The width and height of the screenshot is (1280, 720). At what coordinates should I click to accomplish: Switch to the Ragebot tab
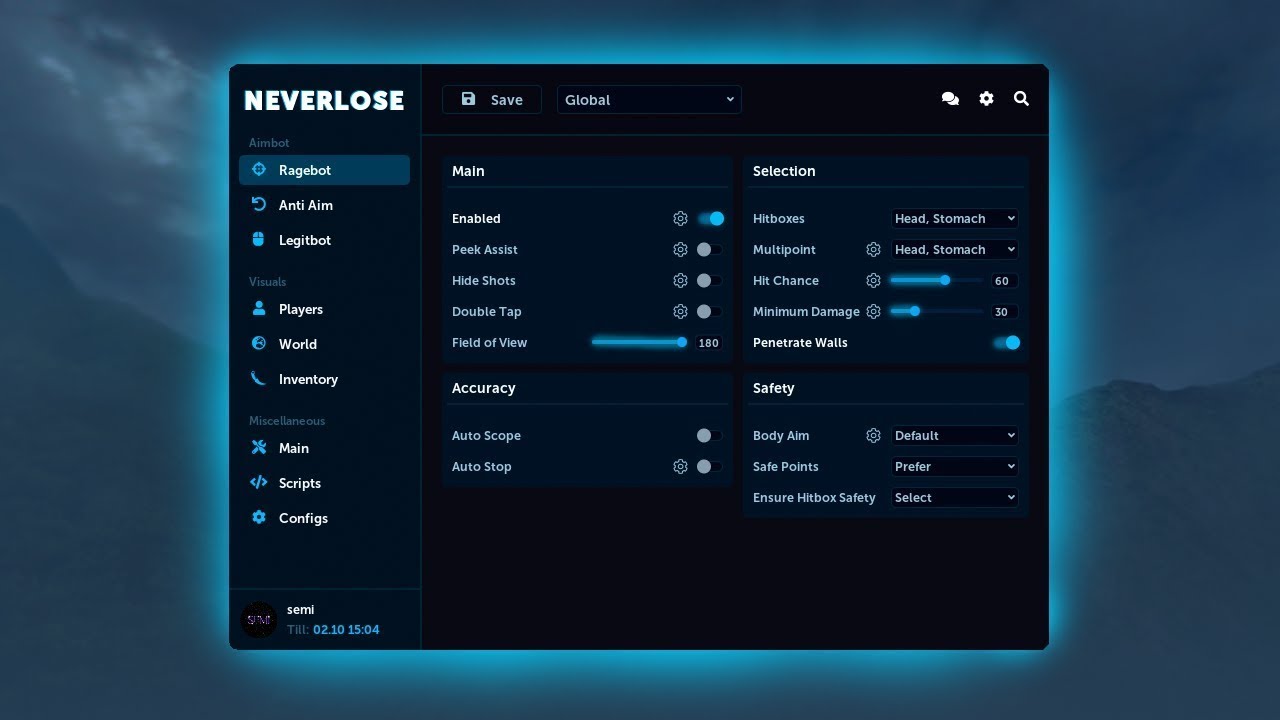tap(324, 170)
